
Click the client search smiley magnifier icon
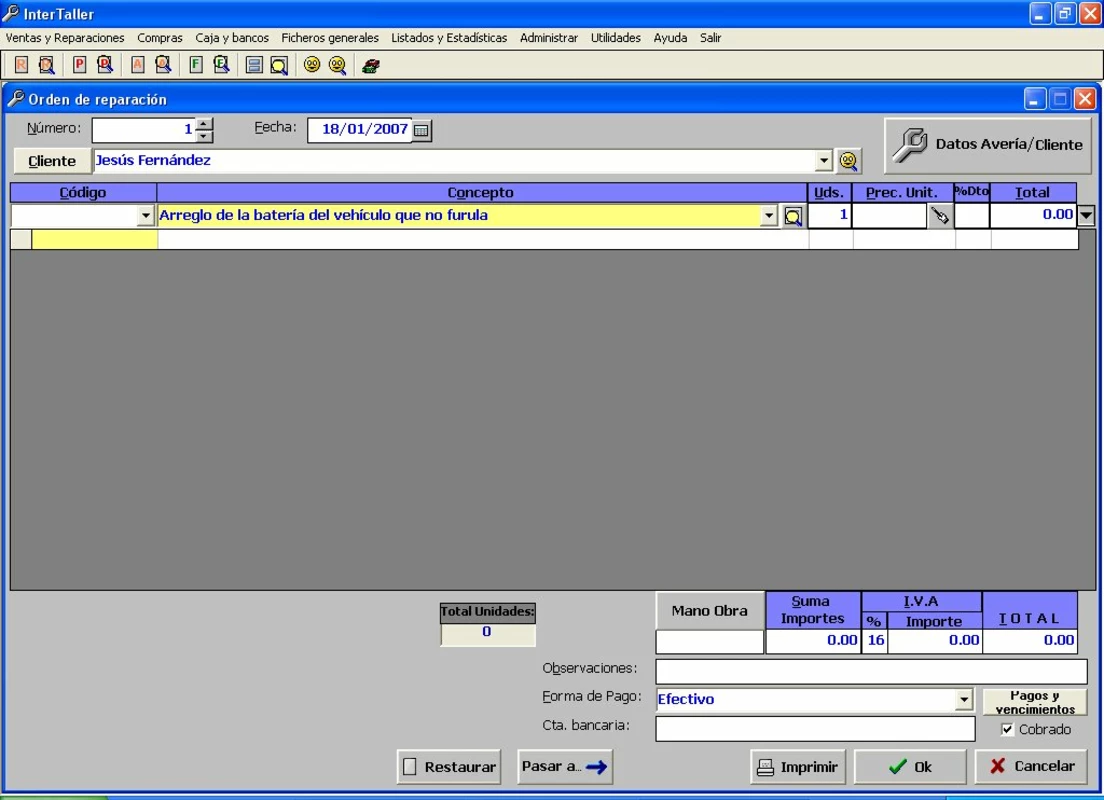click(x=848, y=161)
